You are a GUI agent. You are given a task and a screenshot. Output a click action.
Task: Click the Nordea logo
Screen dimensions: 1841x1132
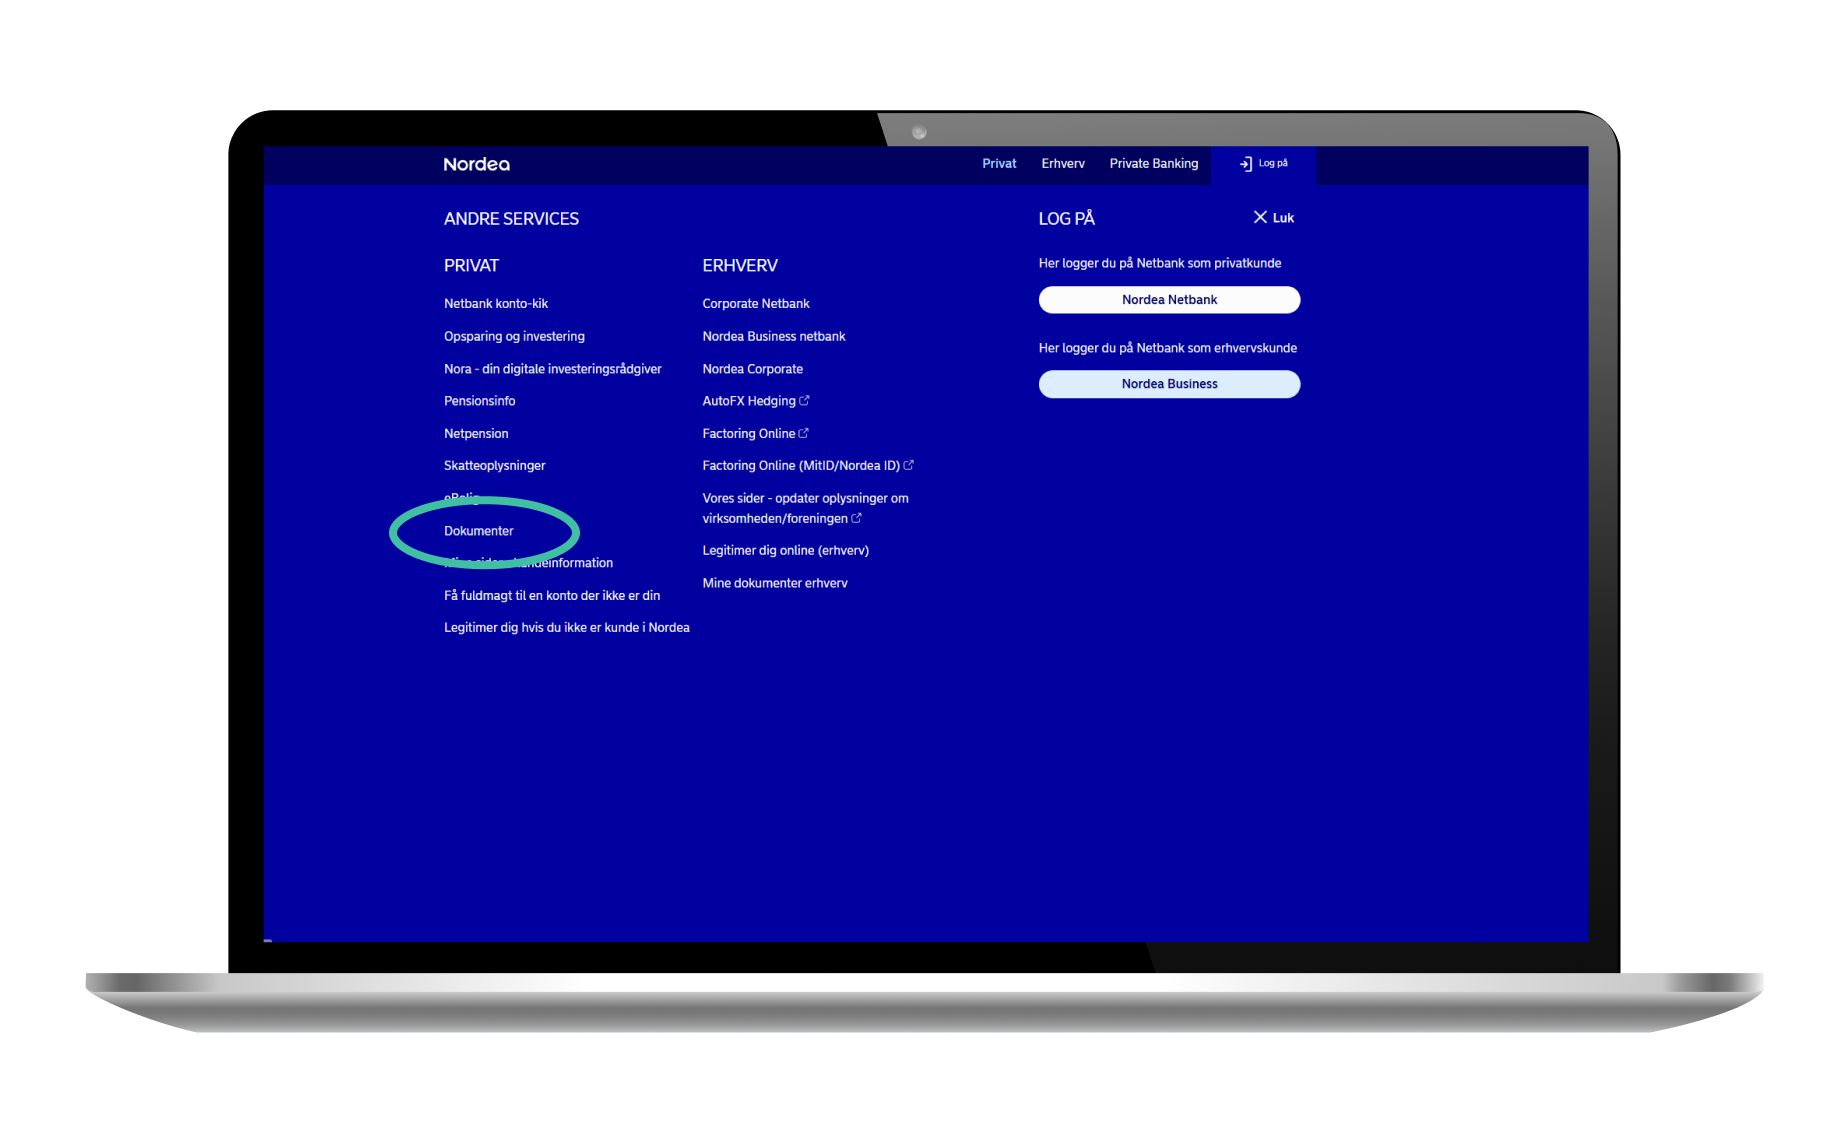coord(476,164)
